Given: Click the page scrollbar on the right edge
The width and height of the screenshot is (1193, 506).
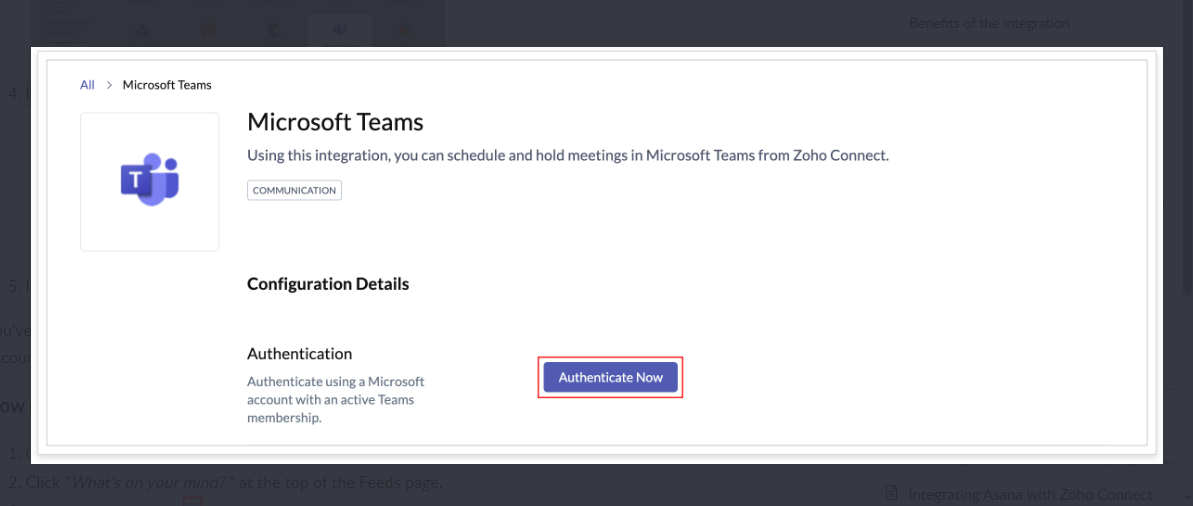Looking at the screenshot, I should click(1188, 145).
